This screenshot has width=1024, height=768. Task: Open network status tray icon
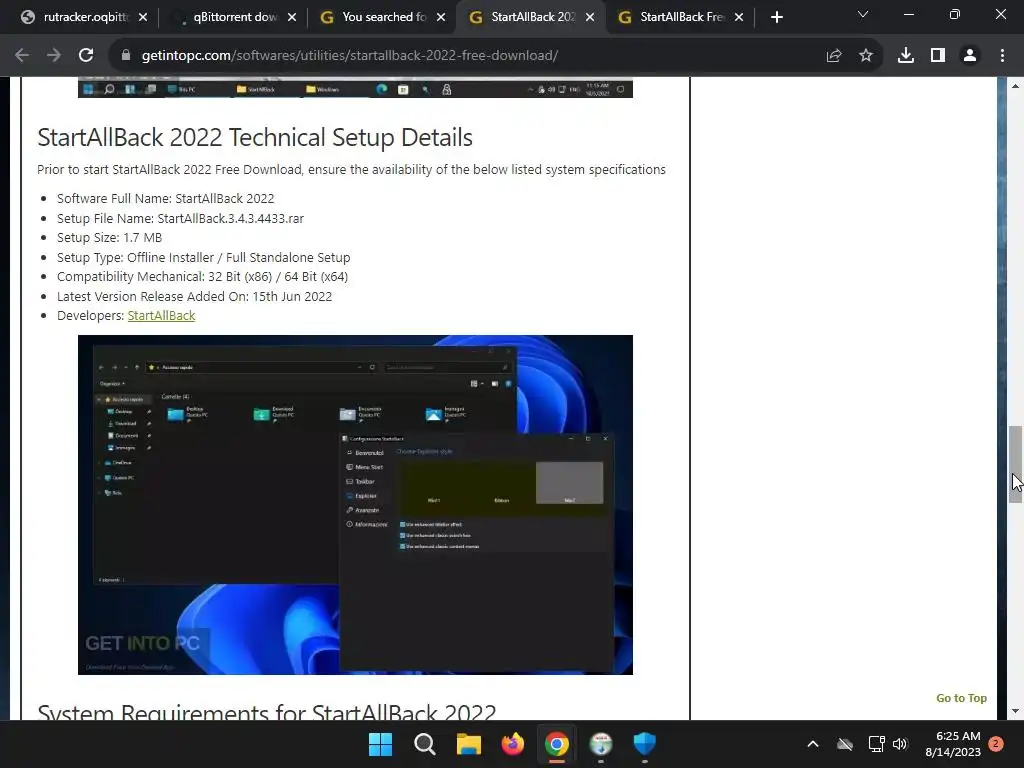pos(876,744)
